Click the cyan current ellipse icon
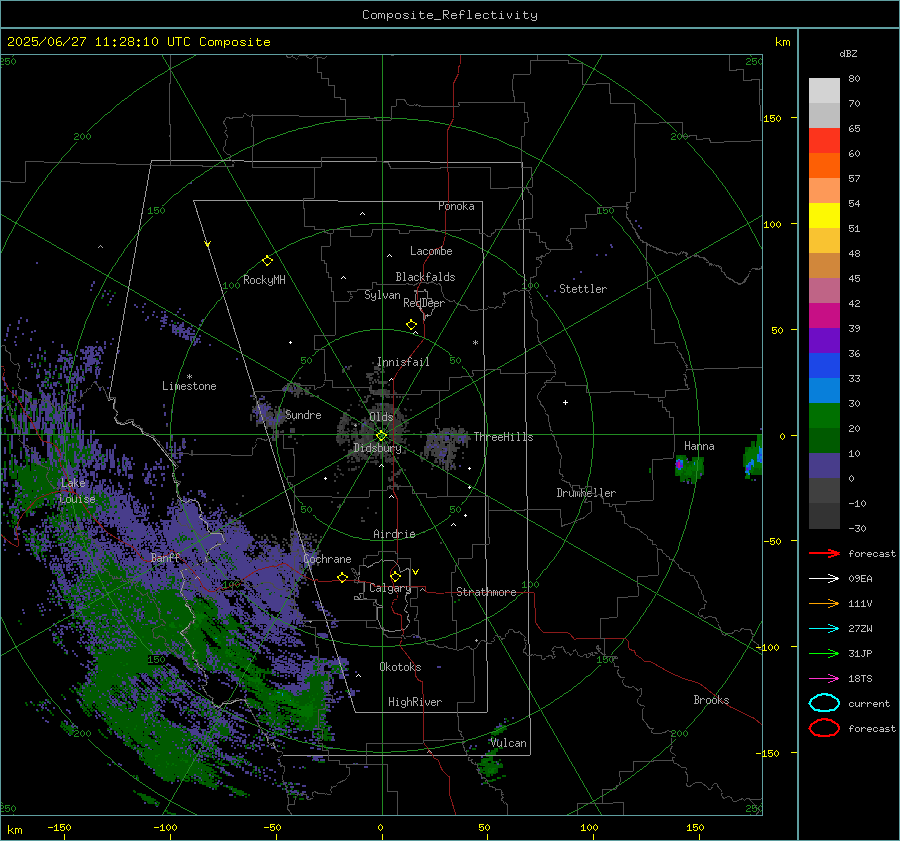 (824, 703)
